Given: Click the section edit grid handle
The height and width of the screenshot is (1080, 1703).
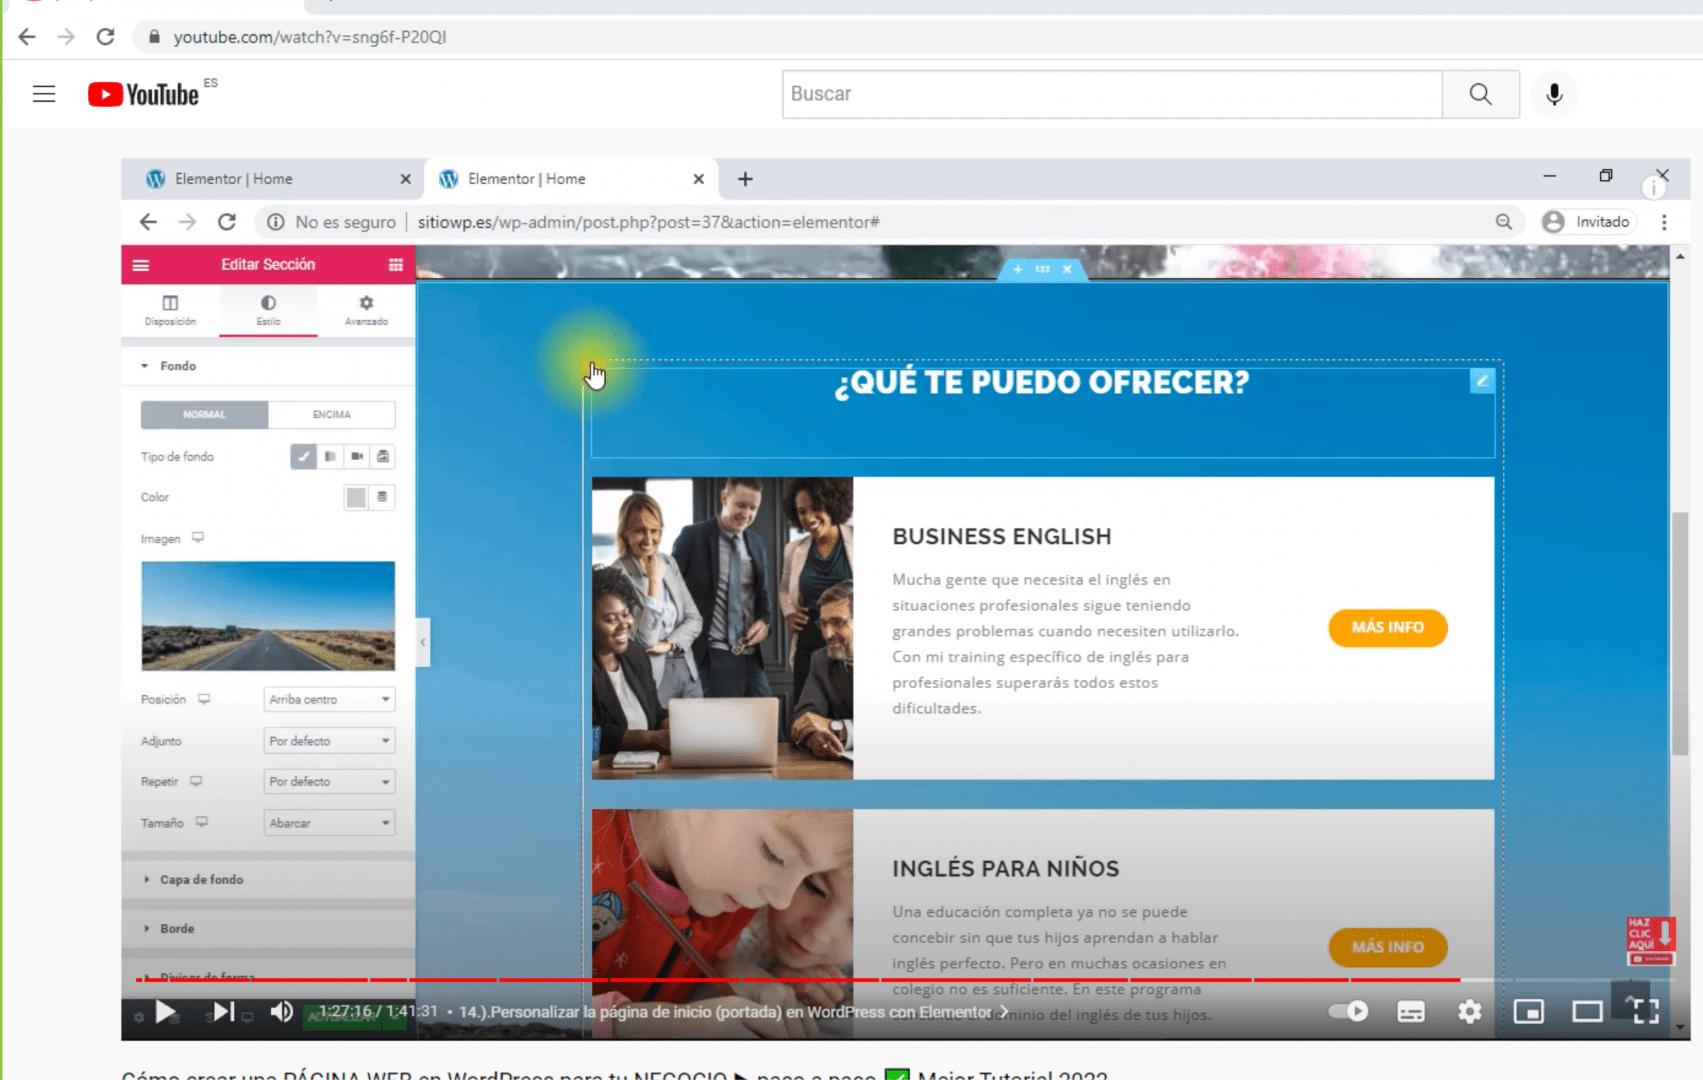Looking at the screenshot, I should (1043, 270).
